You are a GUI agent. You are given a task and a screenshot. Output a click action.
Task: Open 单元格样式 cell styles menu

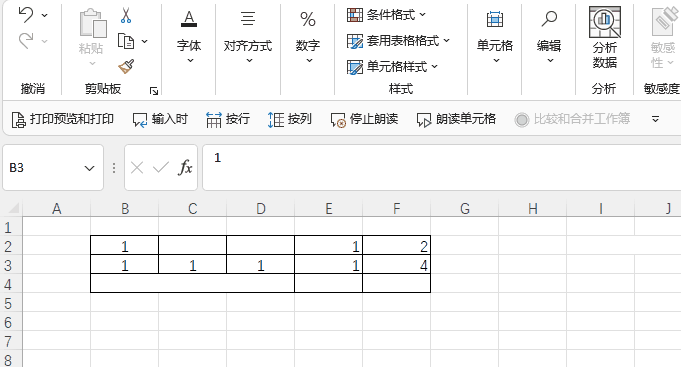pos(392,67)
